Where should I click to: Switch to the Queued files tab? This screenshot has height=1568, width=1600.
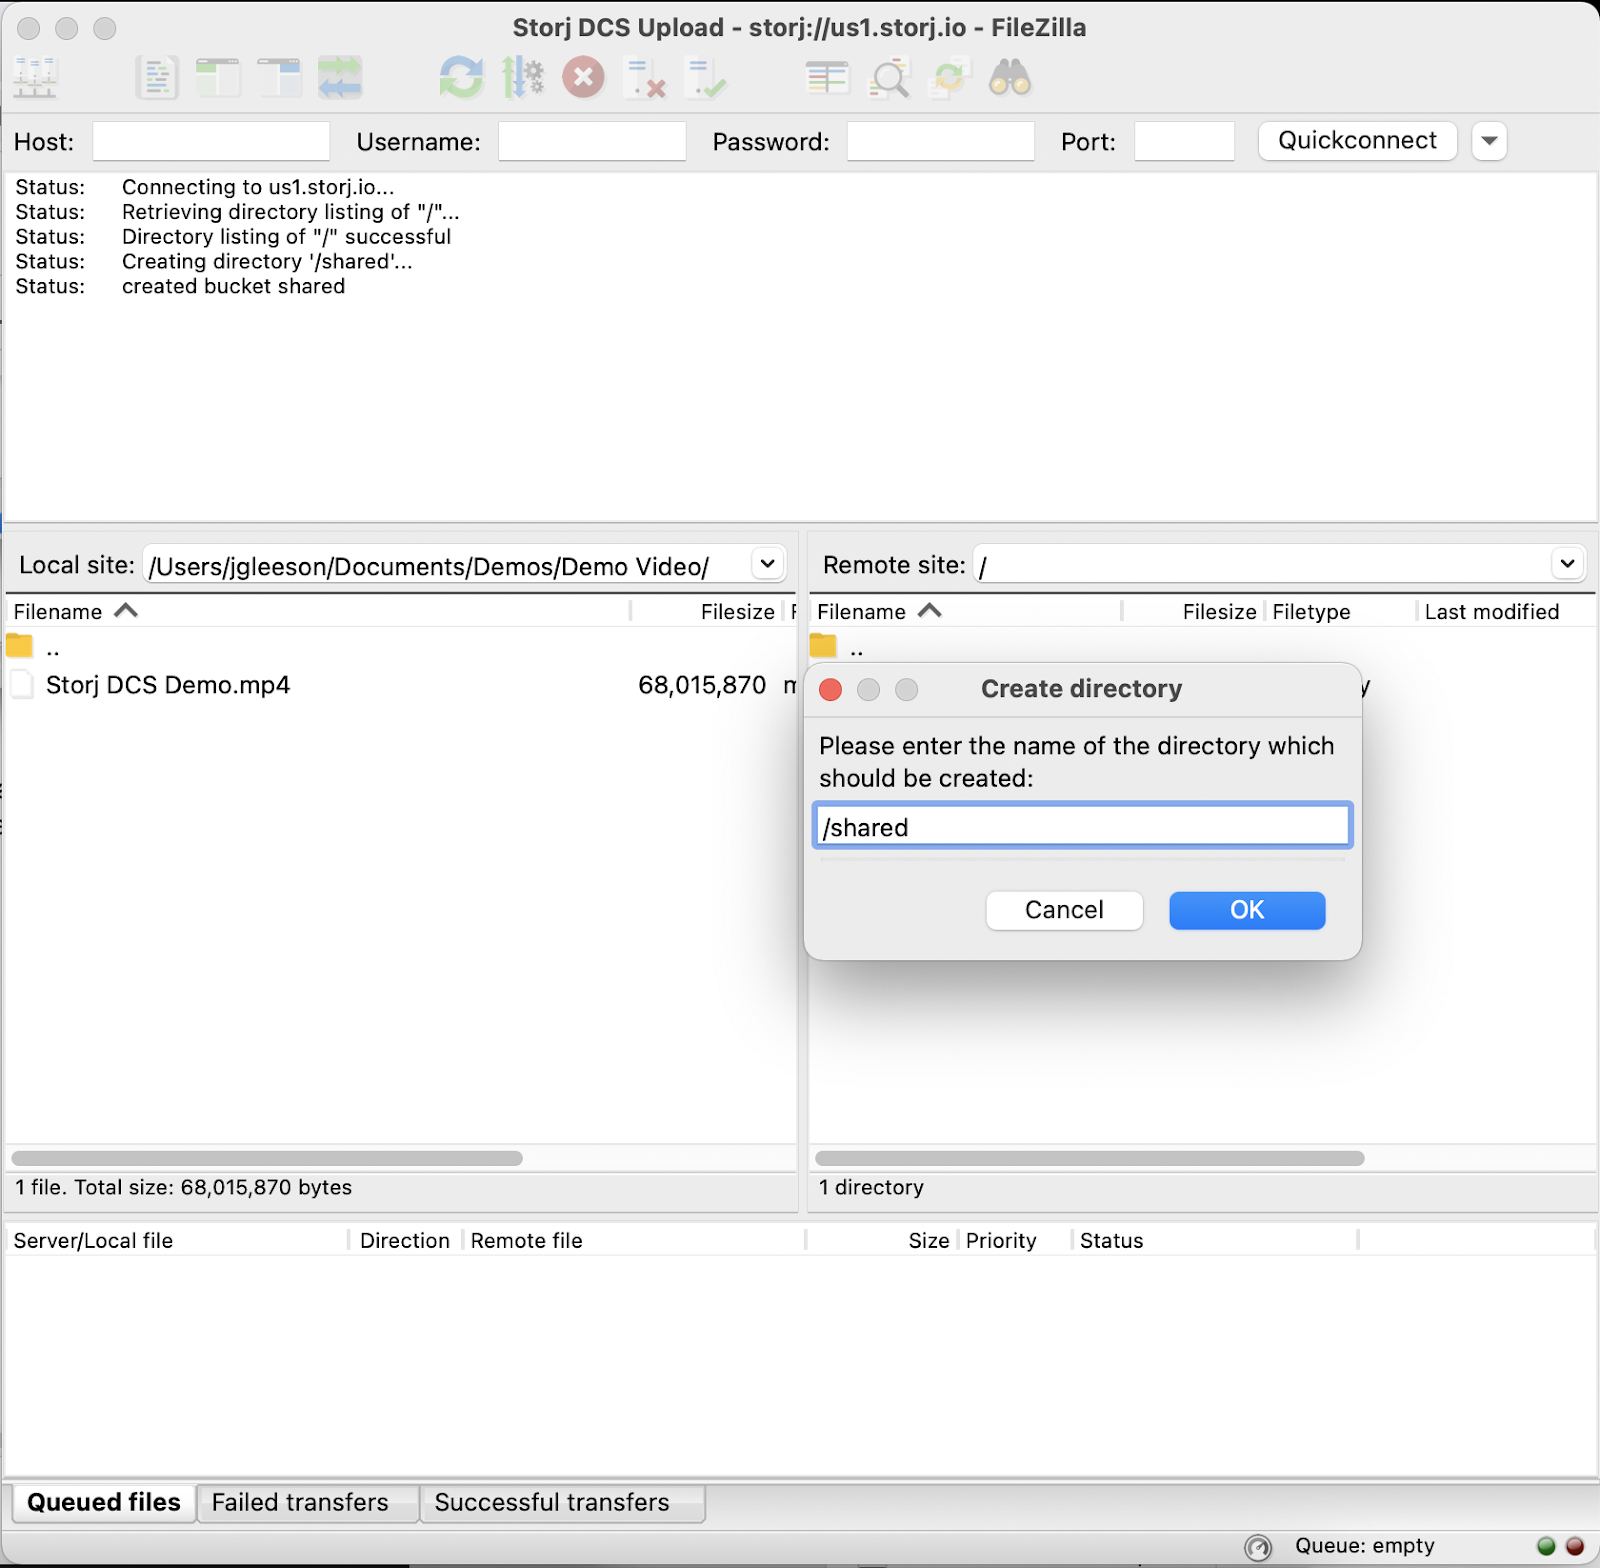(104, 1502)
